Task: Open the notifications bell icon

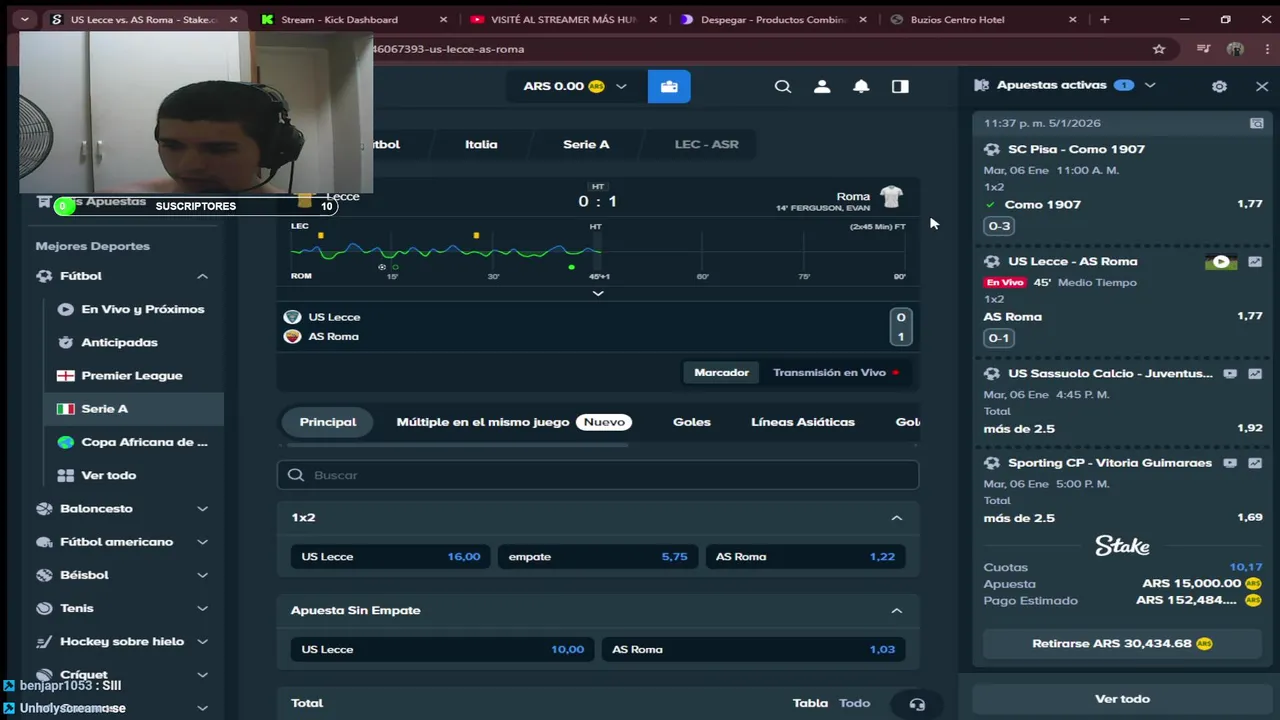Action: 861,86
